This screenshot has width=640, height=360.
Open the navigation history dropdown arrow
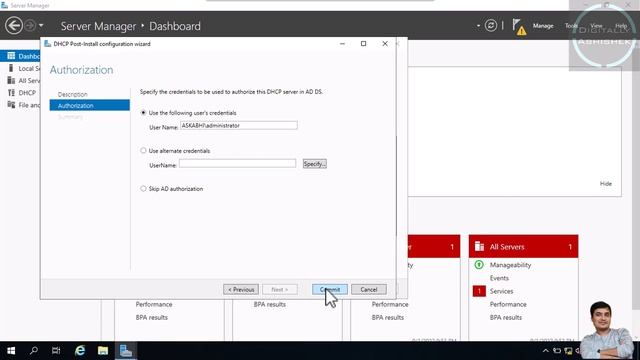[x=41, y=26]
